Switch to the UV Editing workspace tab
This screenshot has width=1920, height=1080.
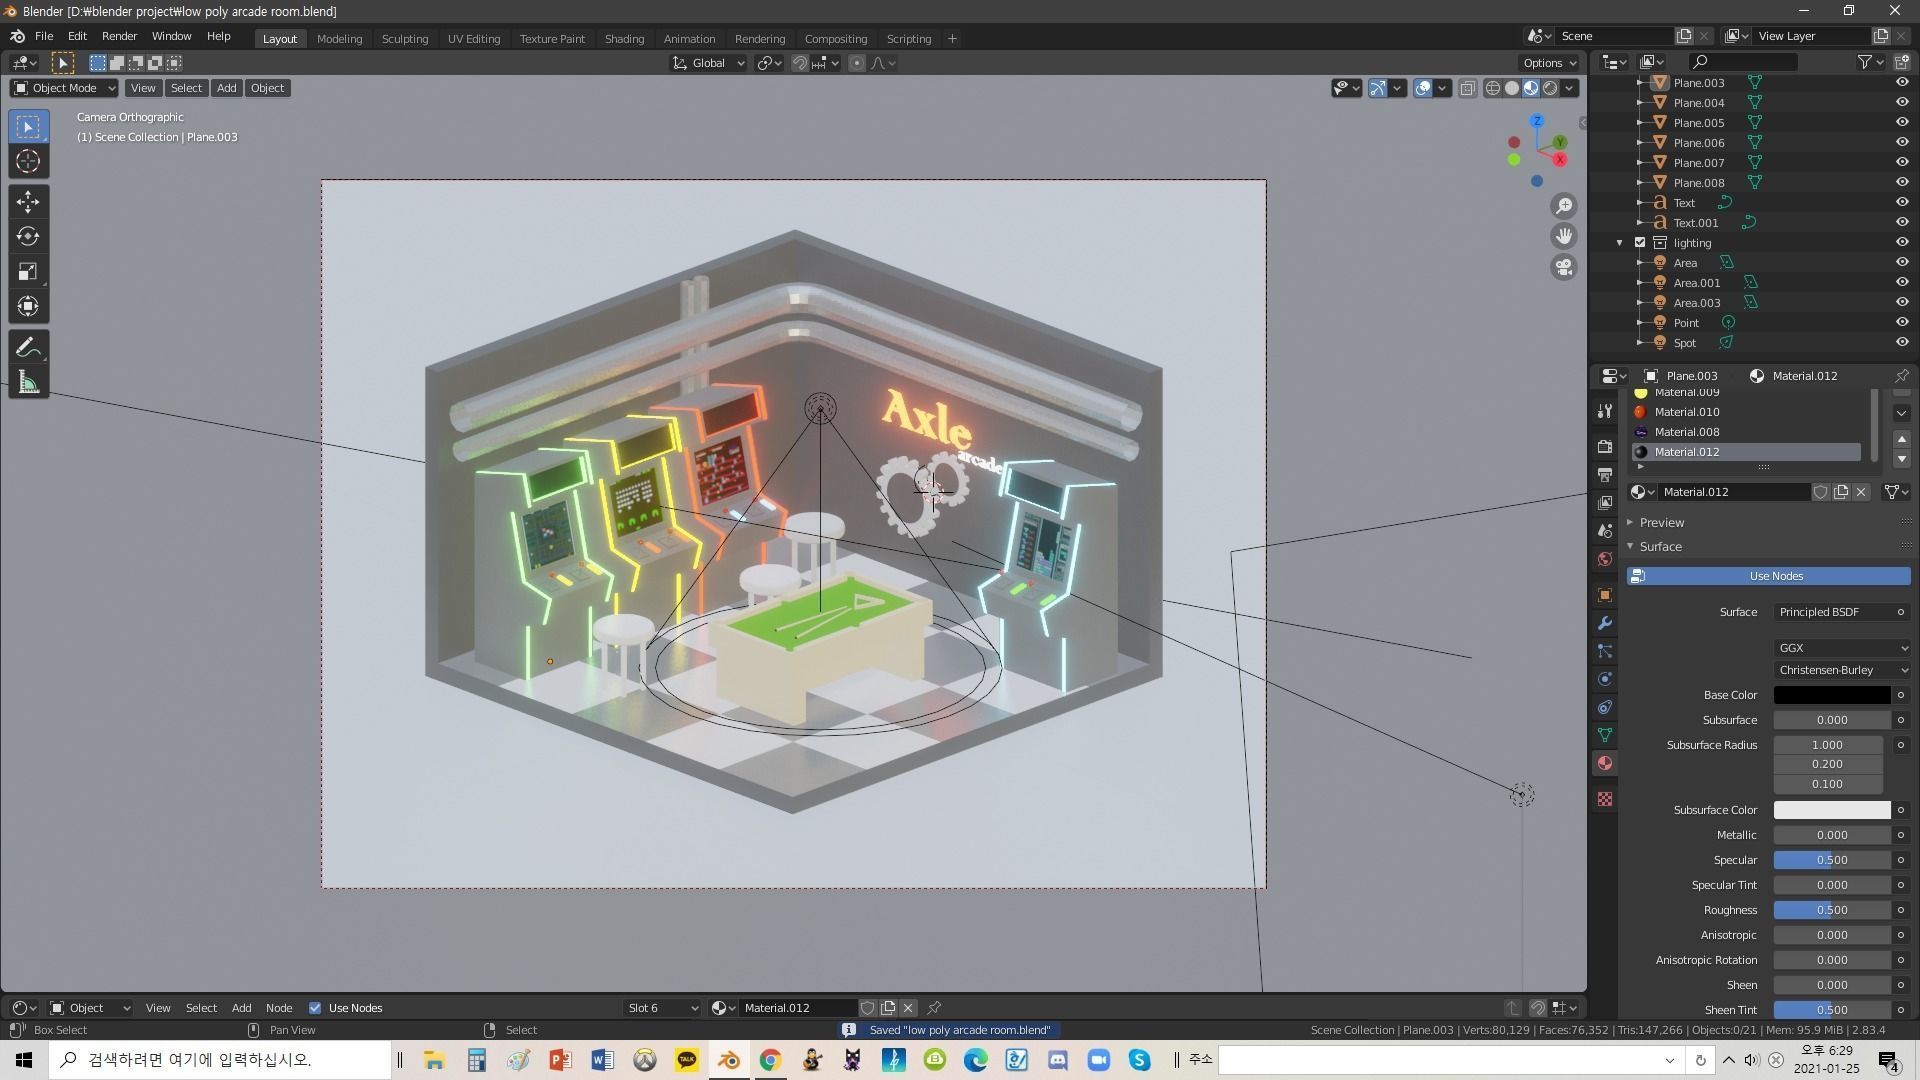(x=474, y=39)
